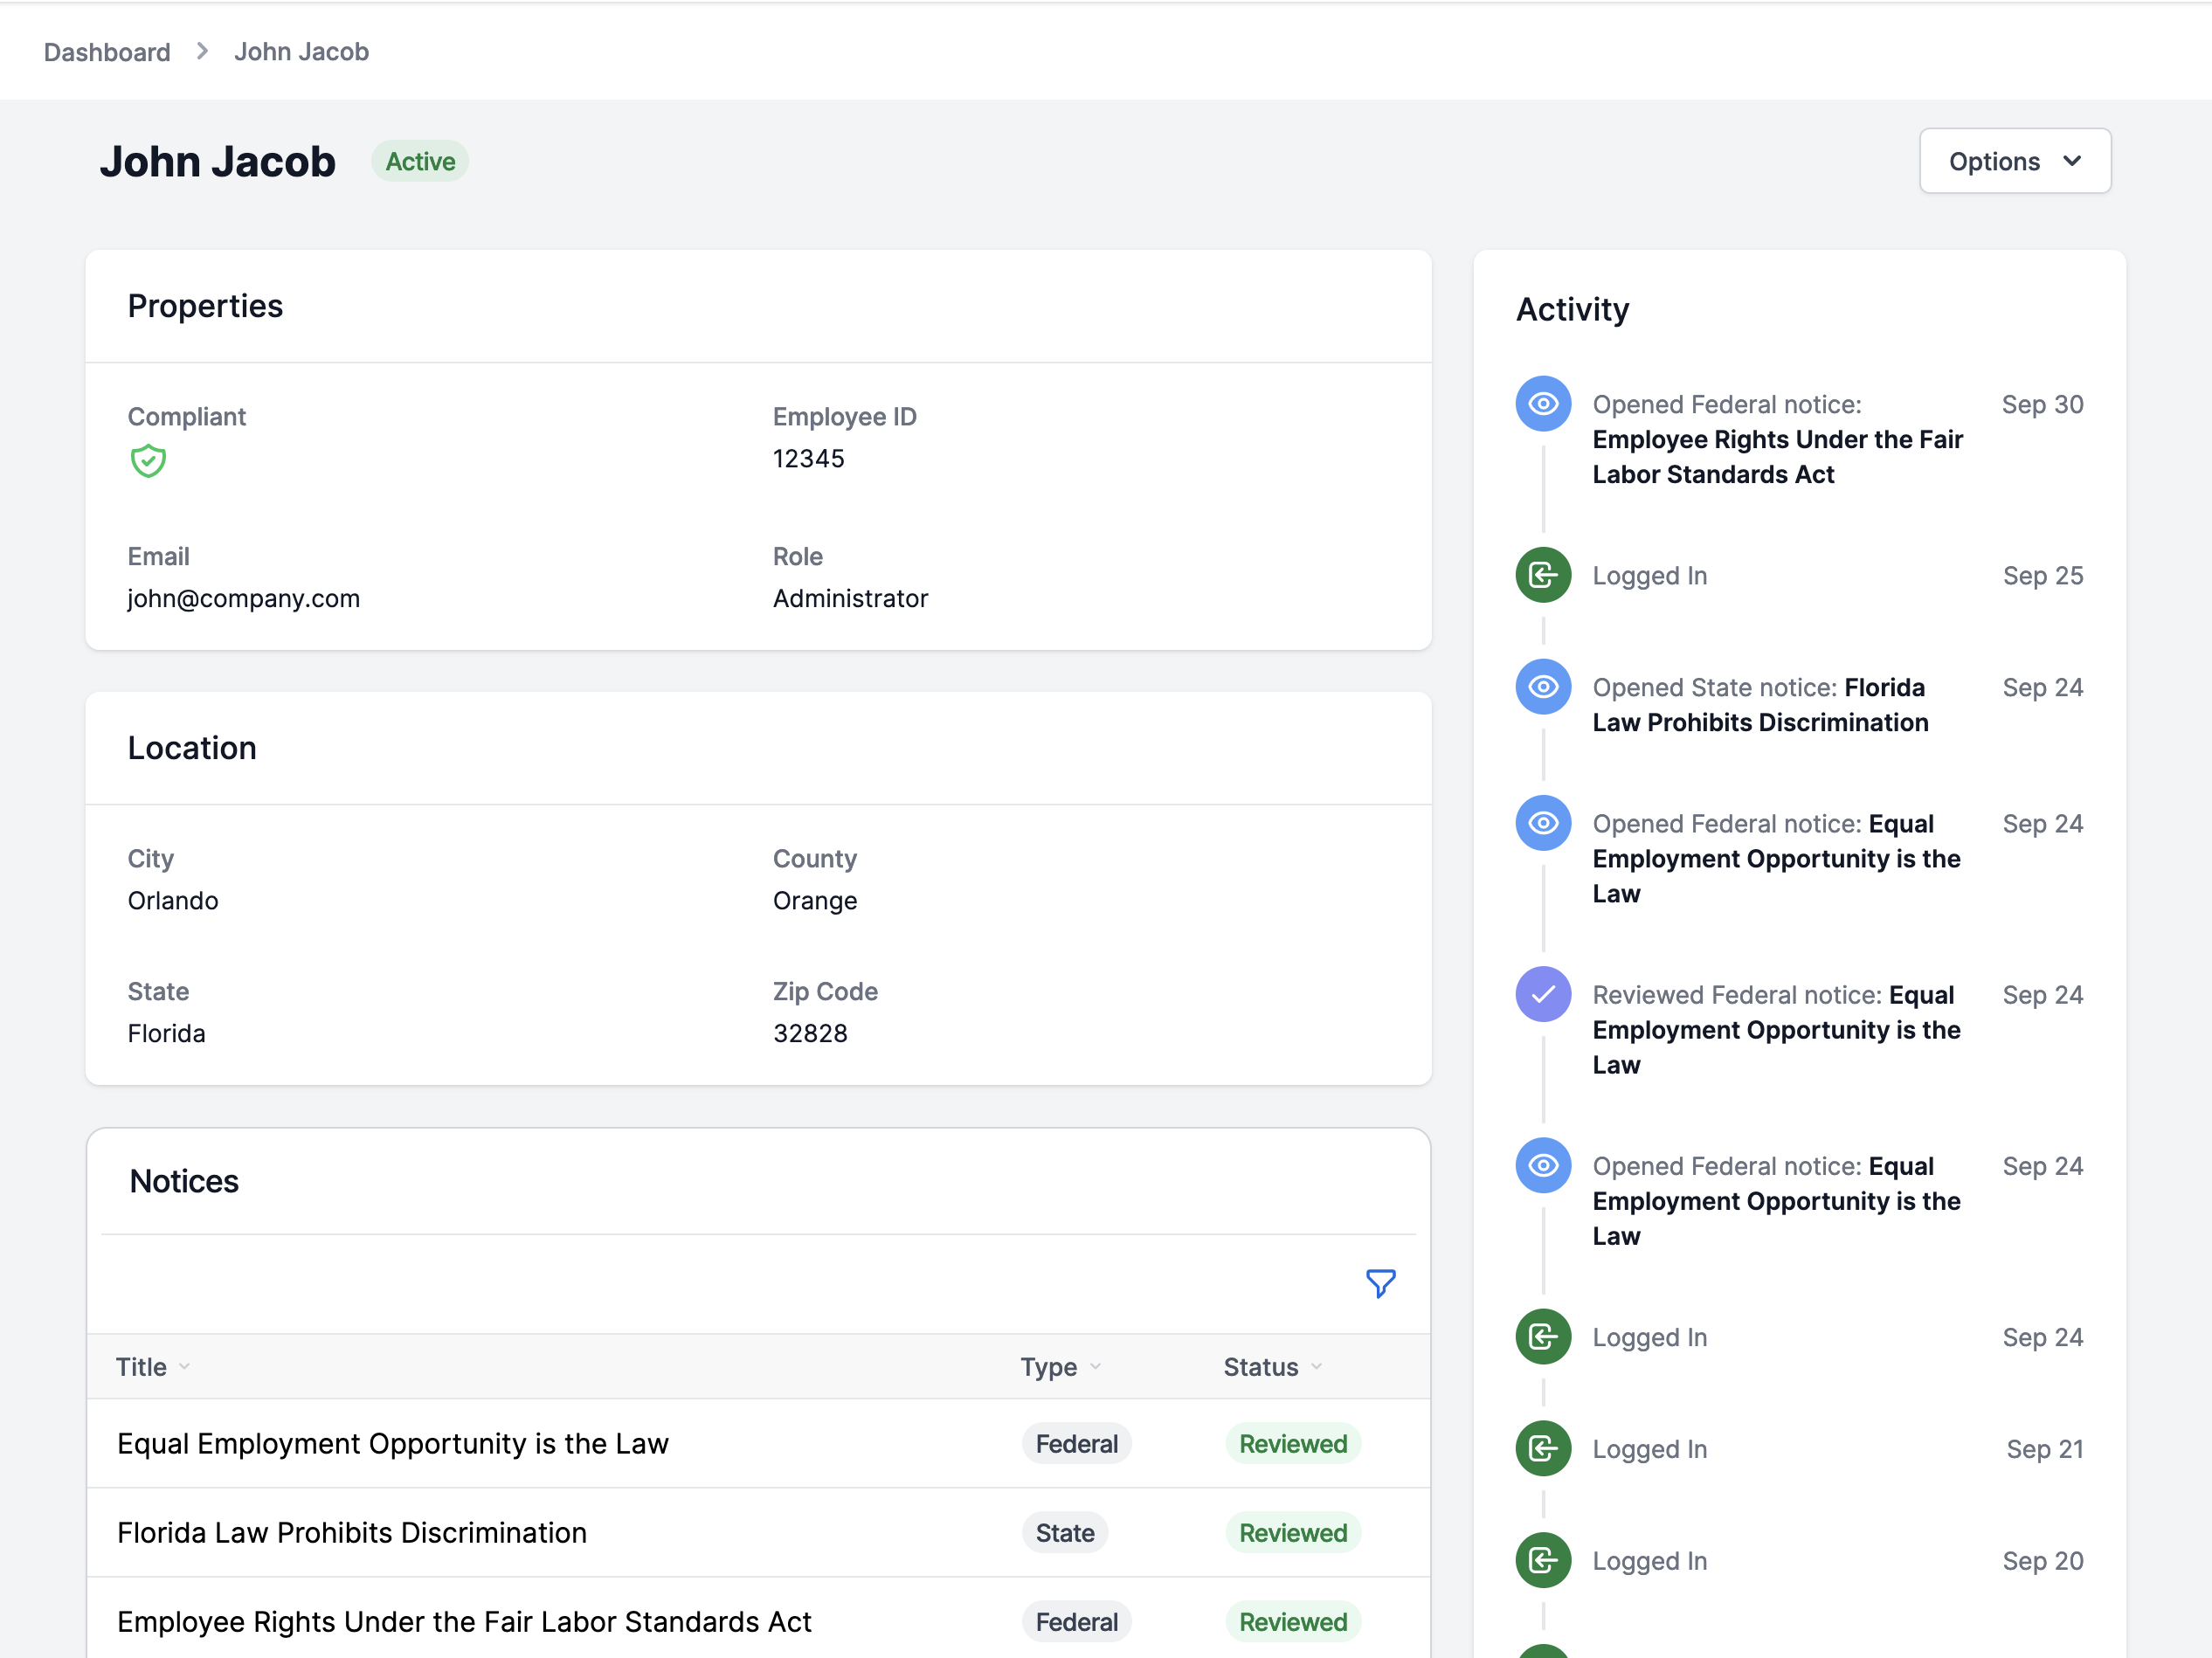Open Equal Employment Opportunity is the Law notice row
Viewport: 2212px width, 1658px height.
coord(758,1443)
